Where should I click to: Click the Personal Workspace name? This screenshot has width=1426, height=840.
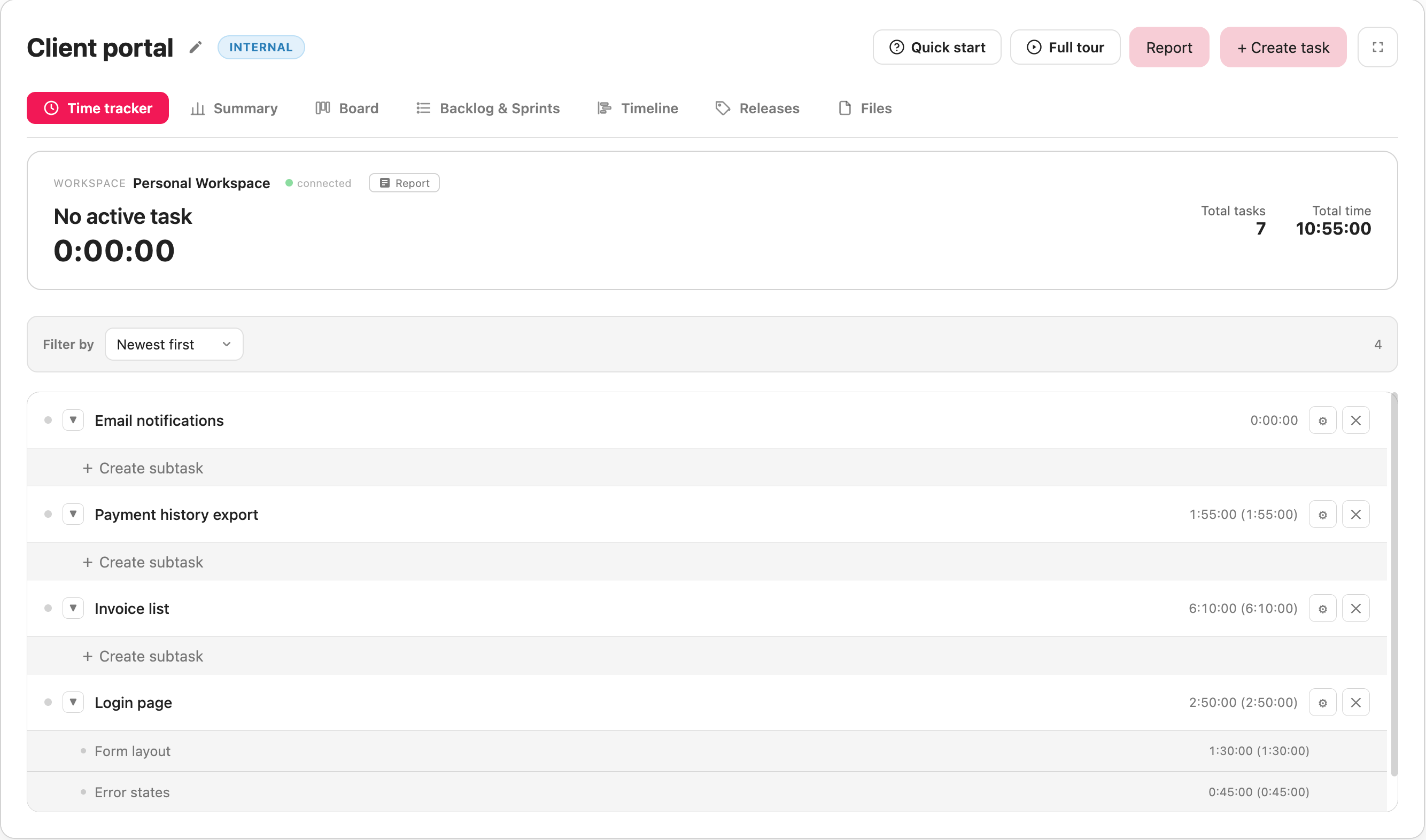(x=201, y=183)
